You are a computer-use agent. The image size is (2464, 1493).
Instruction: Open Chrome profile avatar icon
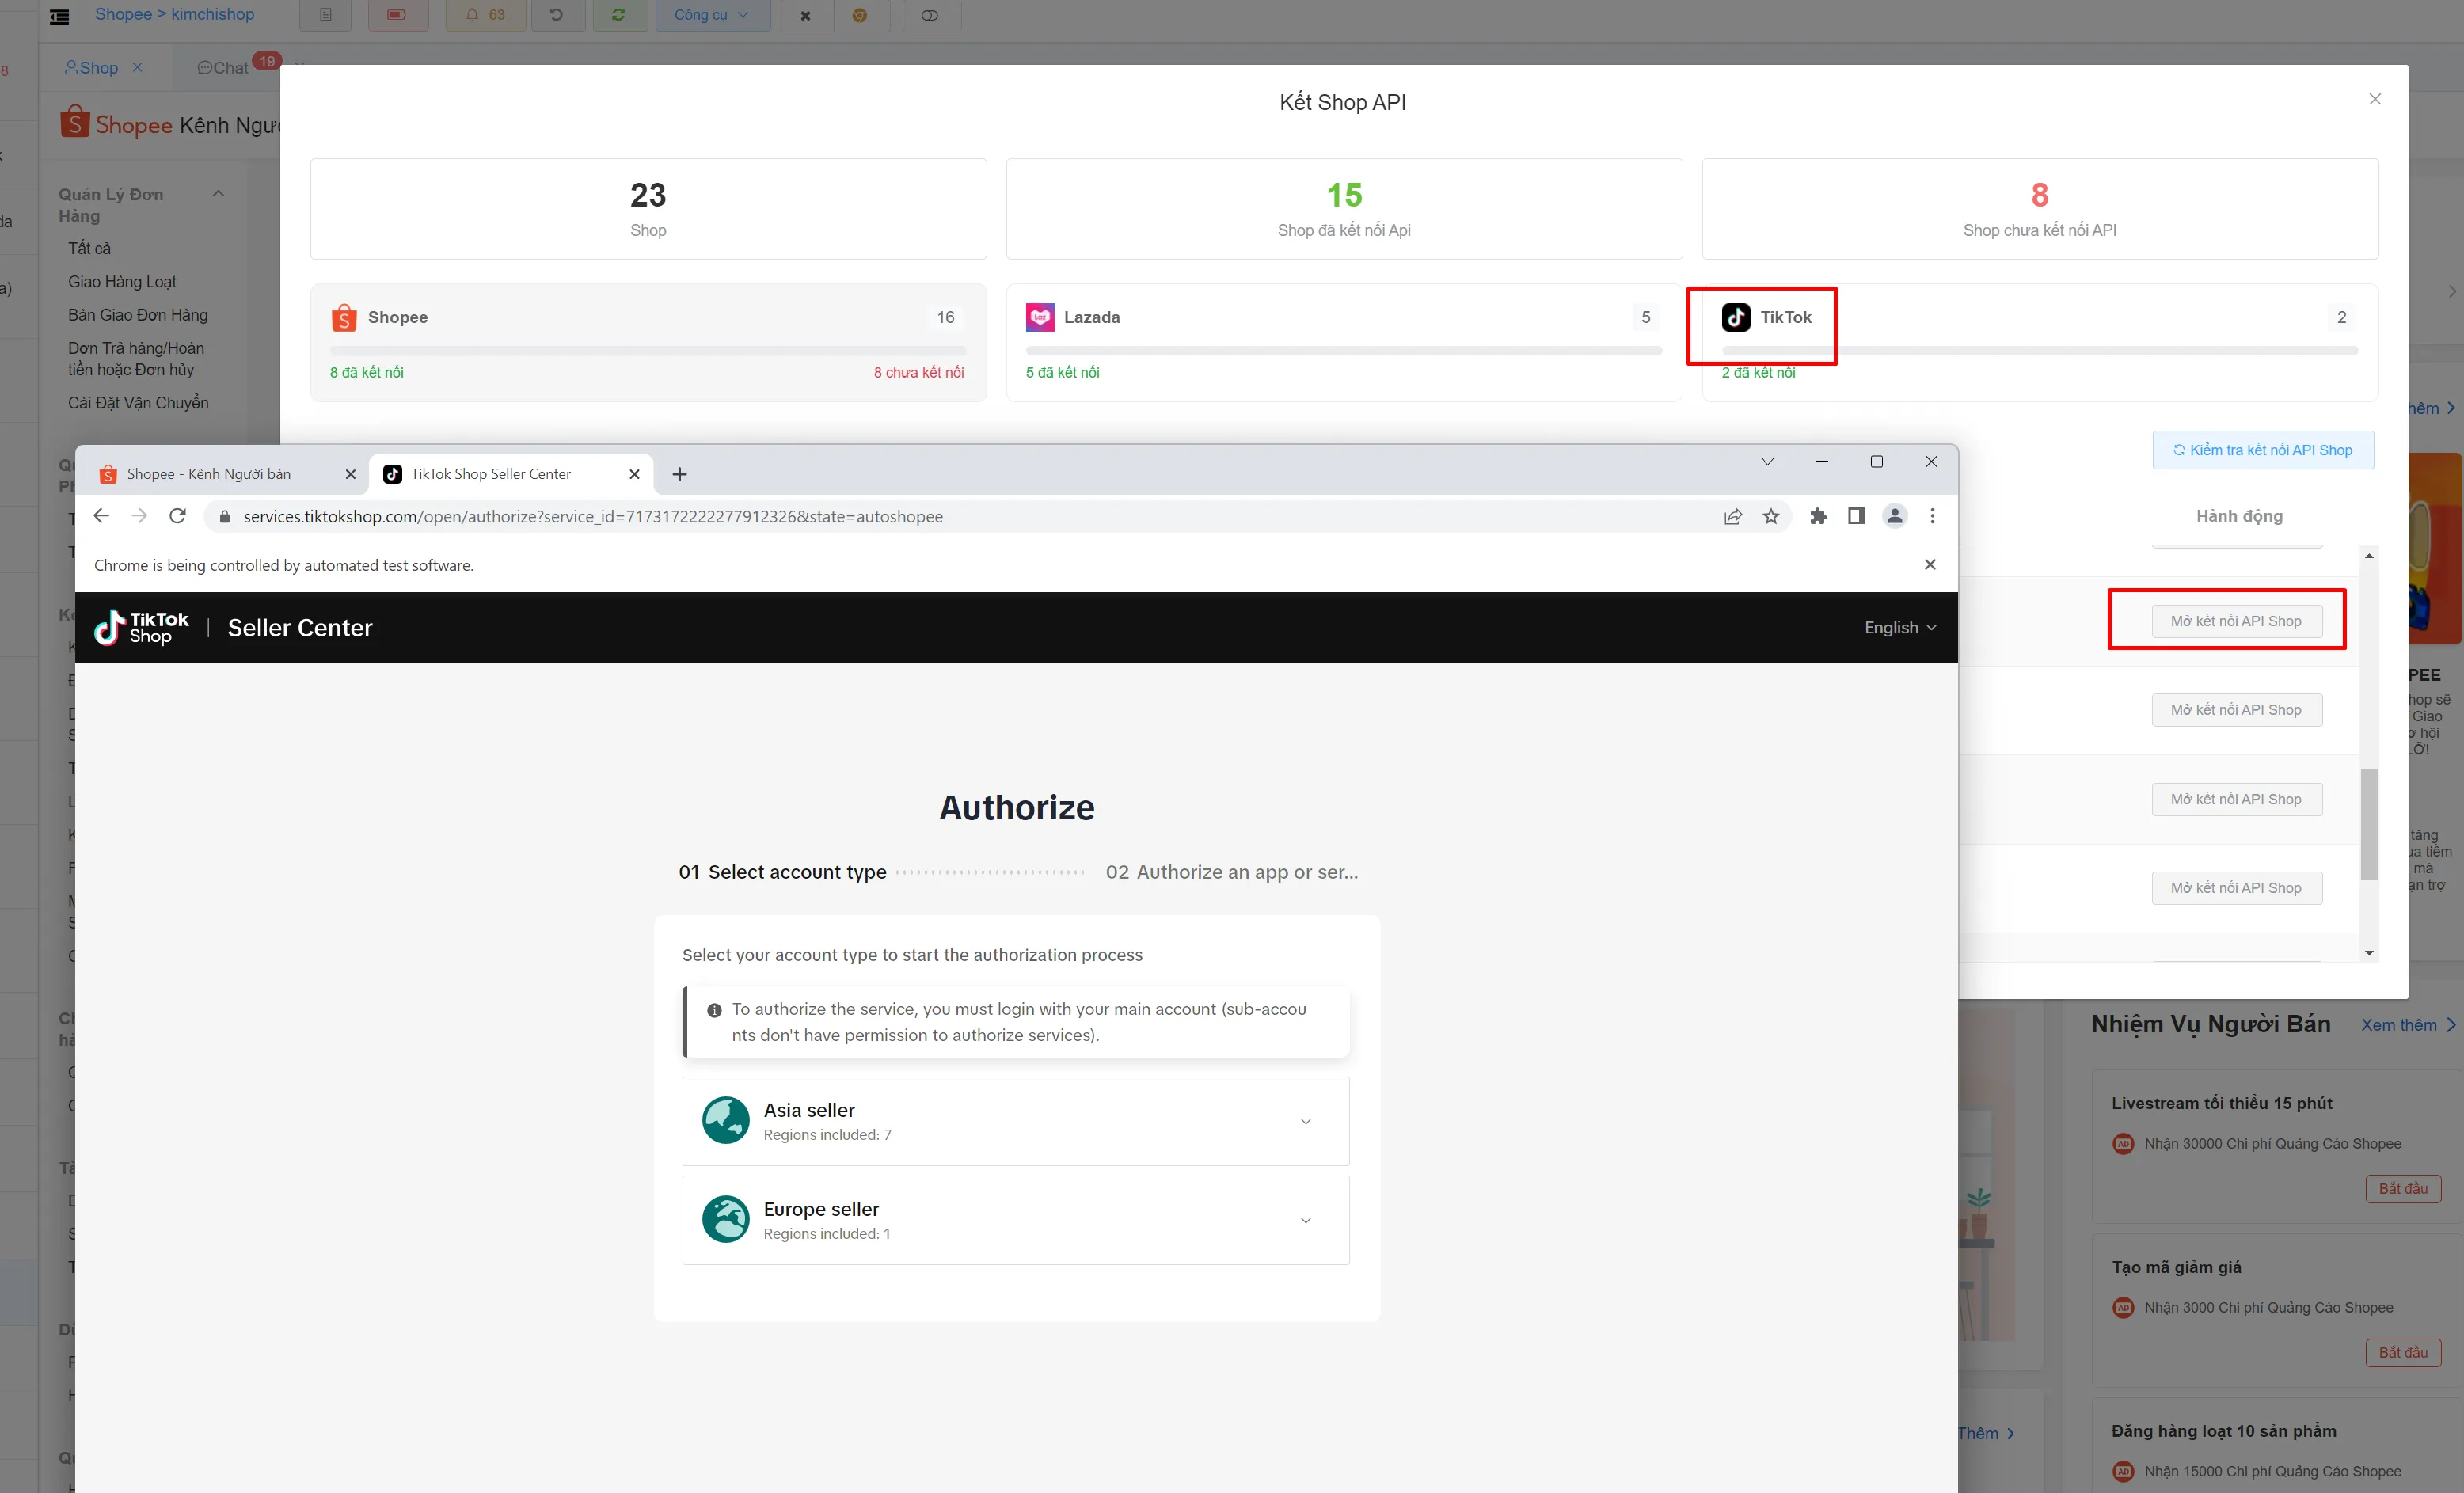tap(1894, 516)
